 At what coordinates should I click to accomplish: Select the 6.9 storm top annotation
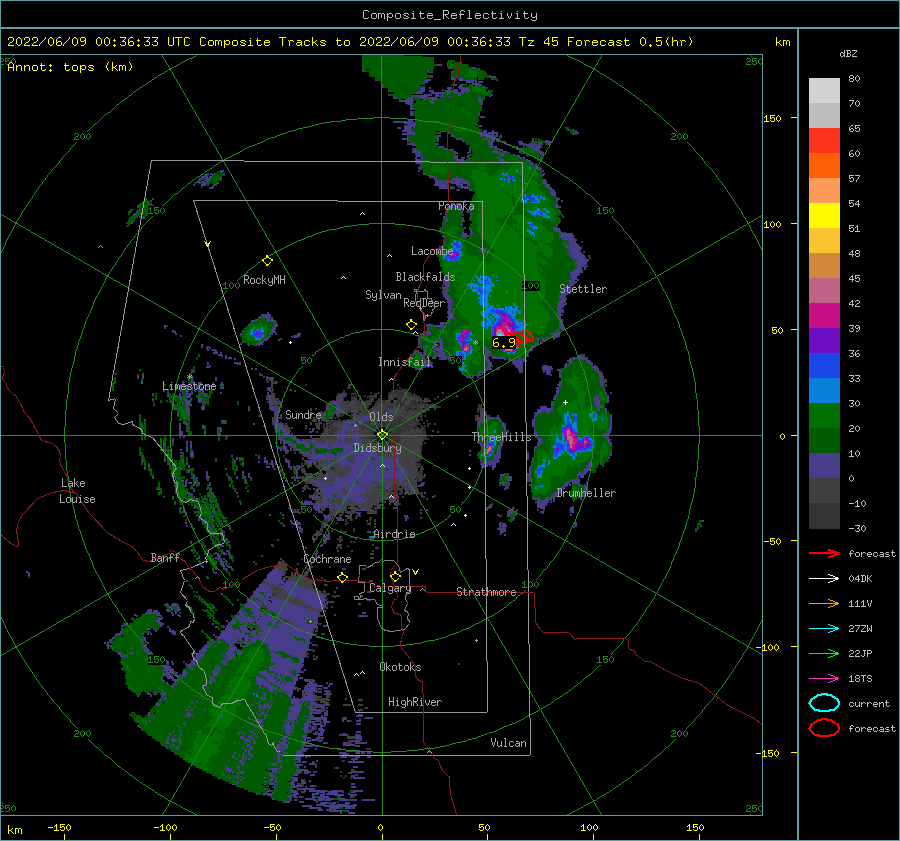504,343
